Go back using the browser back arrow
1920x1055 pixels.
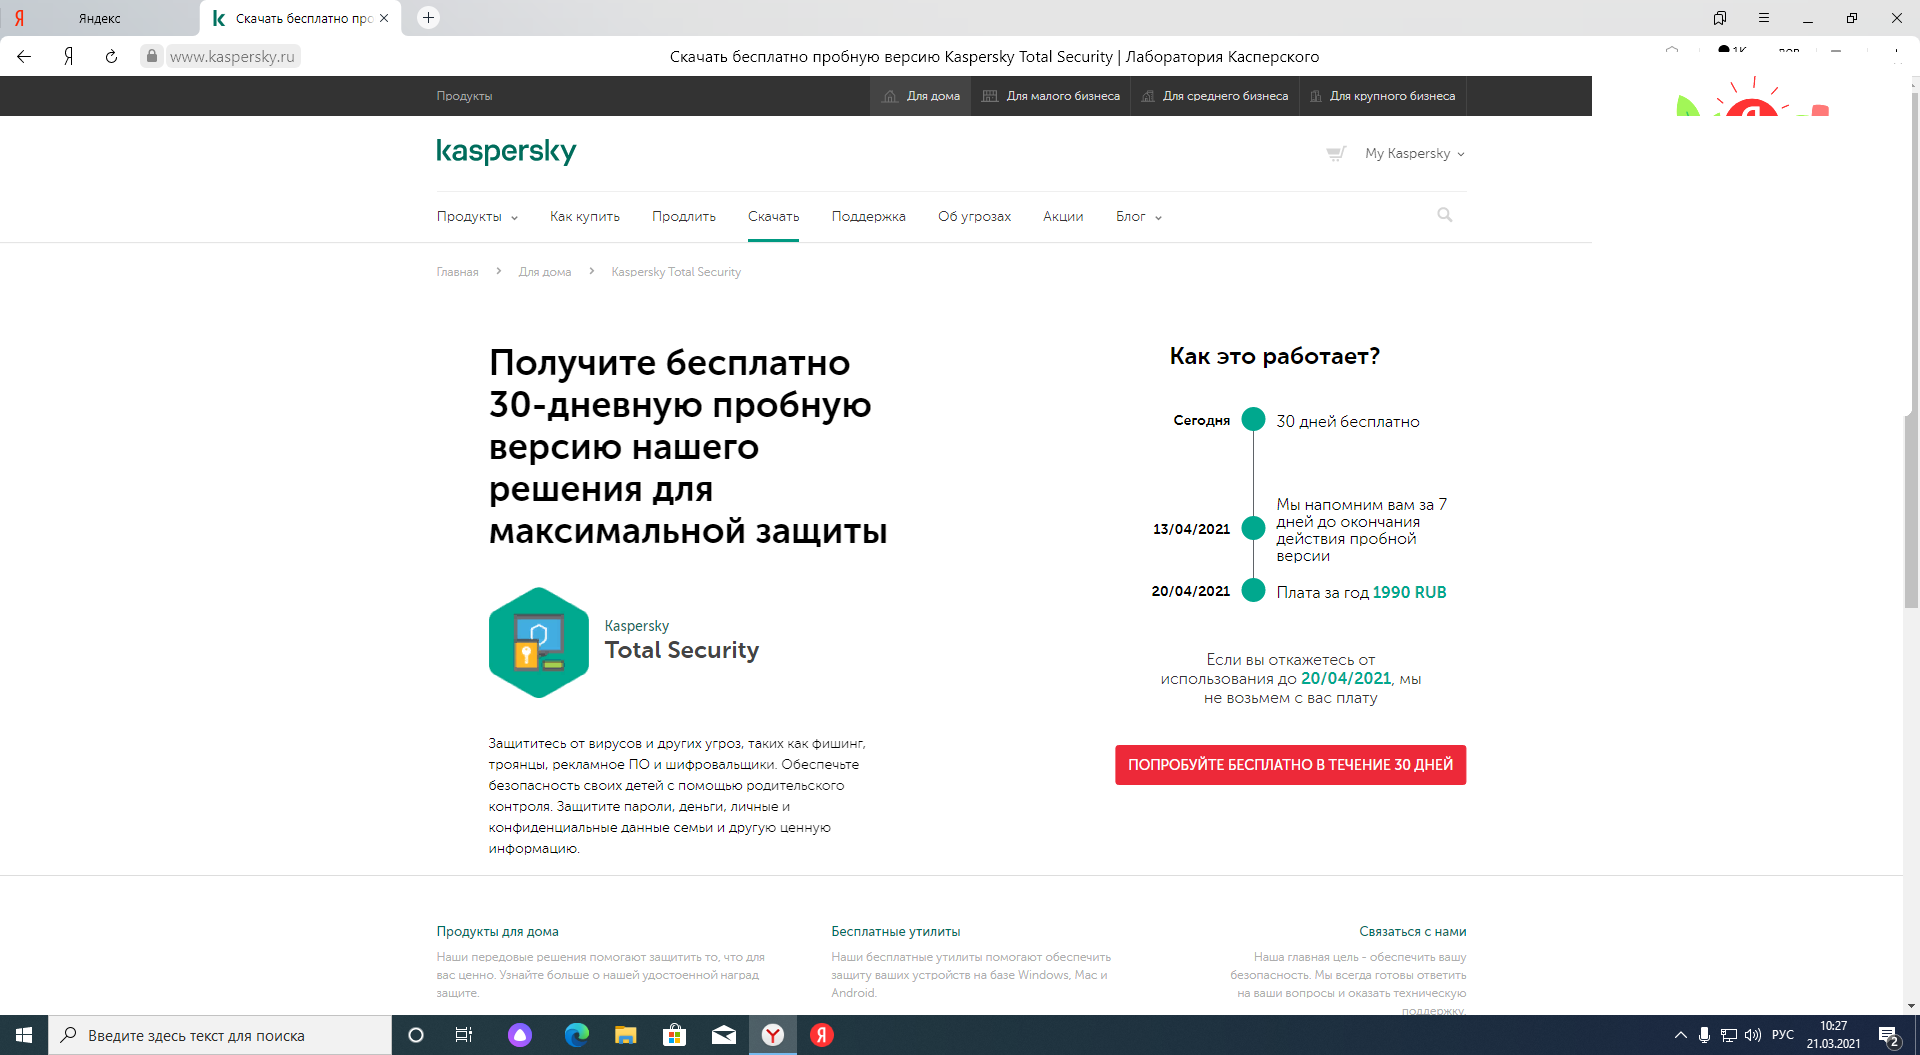24,56
